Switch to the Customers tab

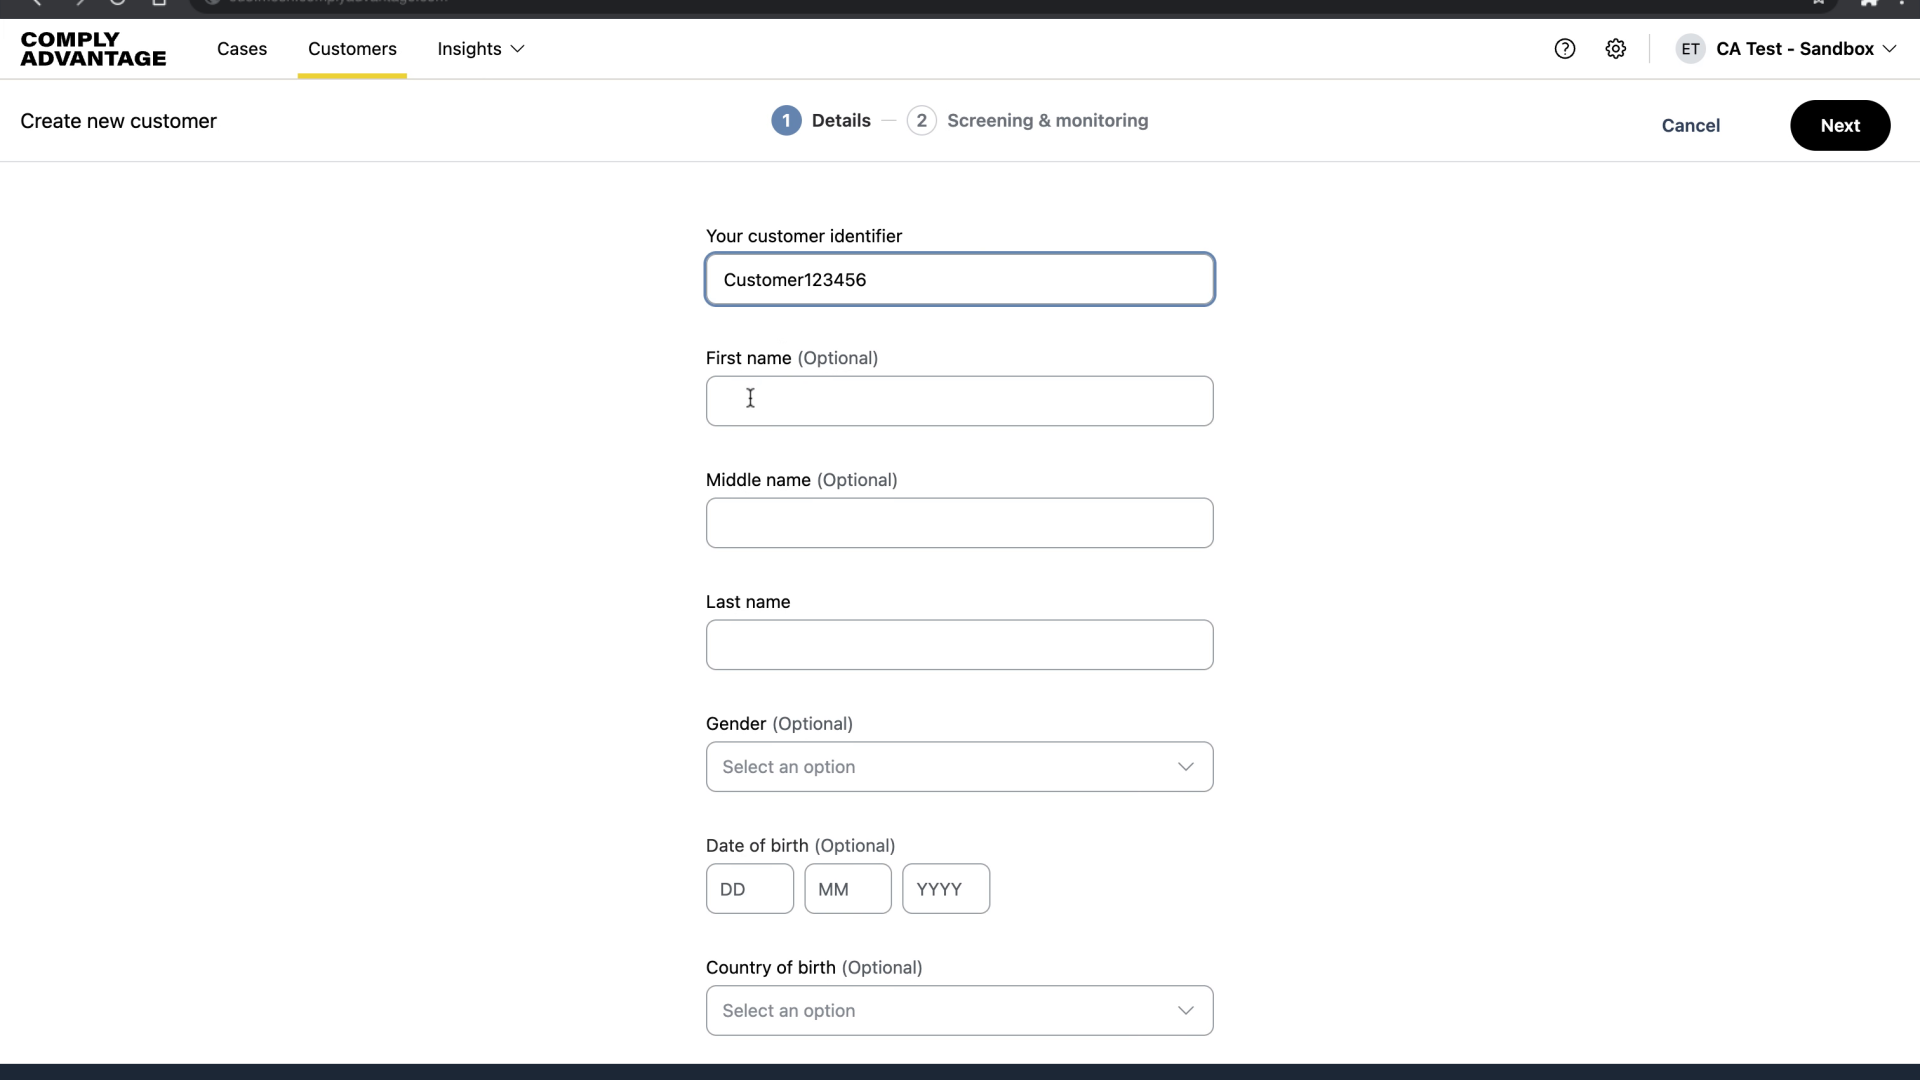pos(352,48)
